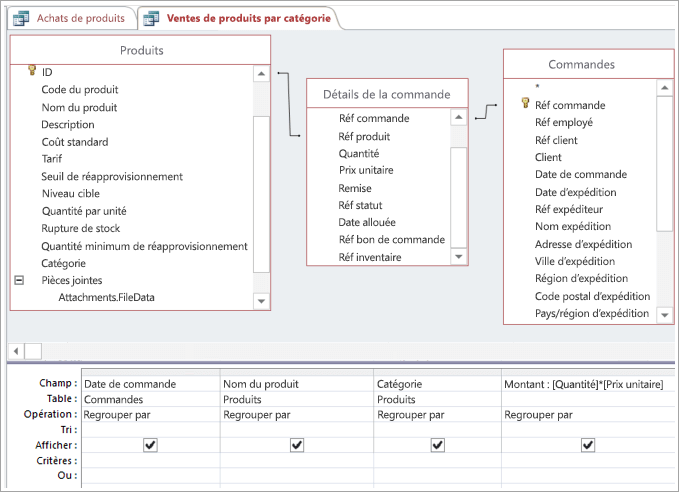Select the Détails de la commande title bar

tap(387, 94)
